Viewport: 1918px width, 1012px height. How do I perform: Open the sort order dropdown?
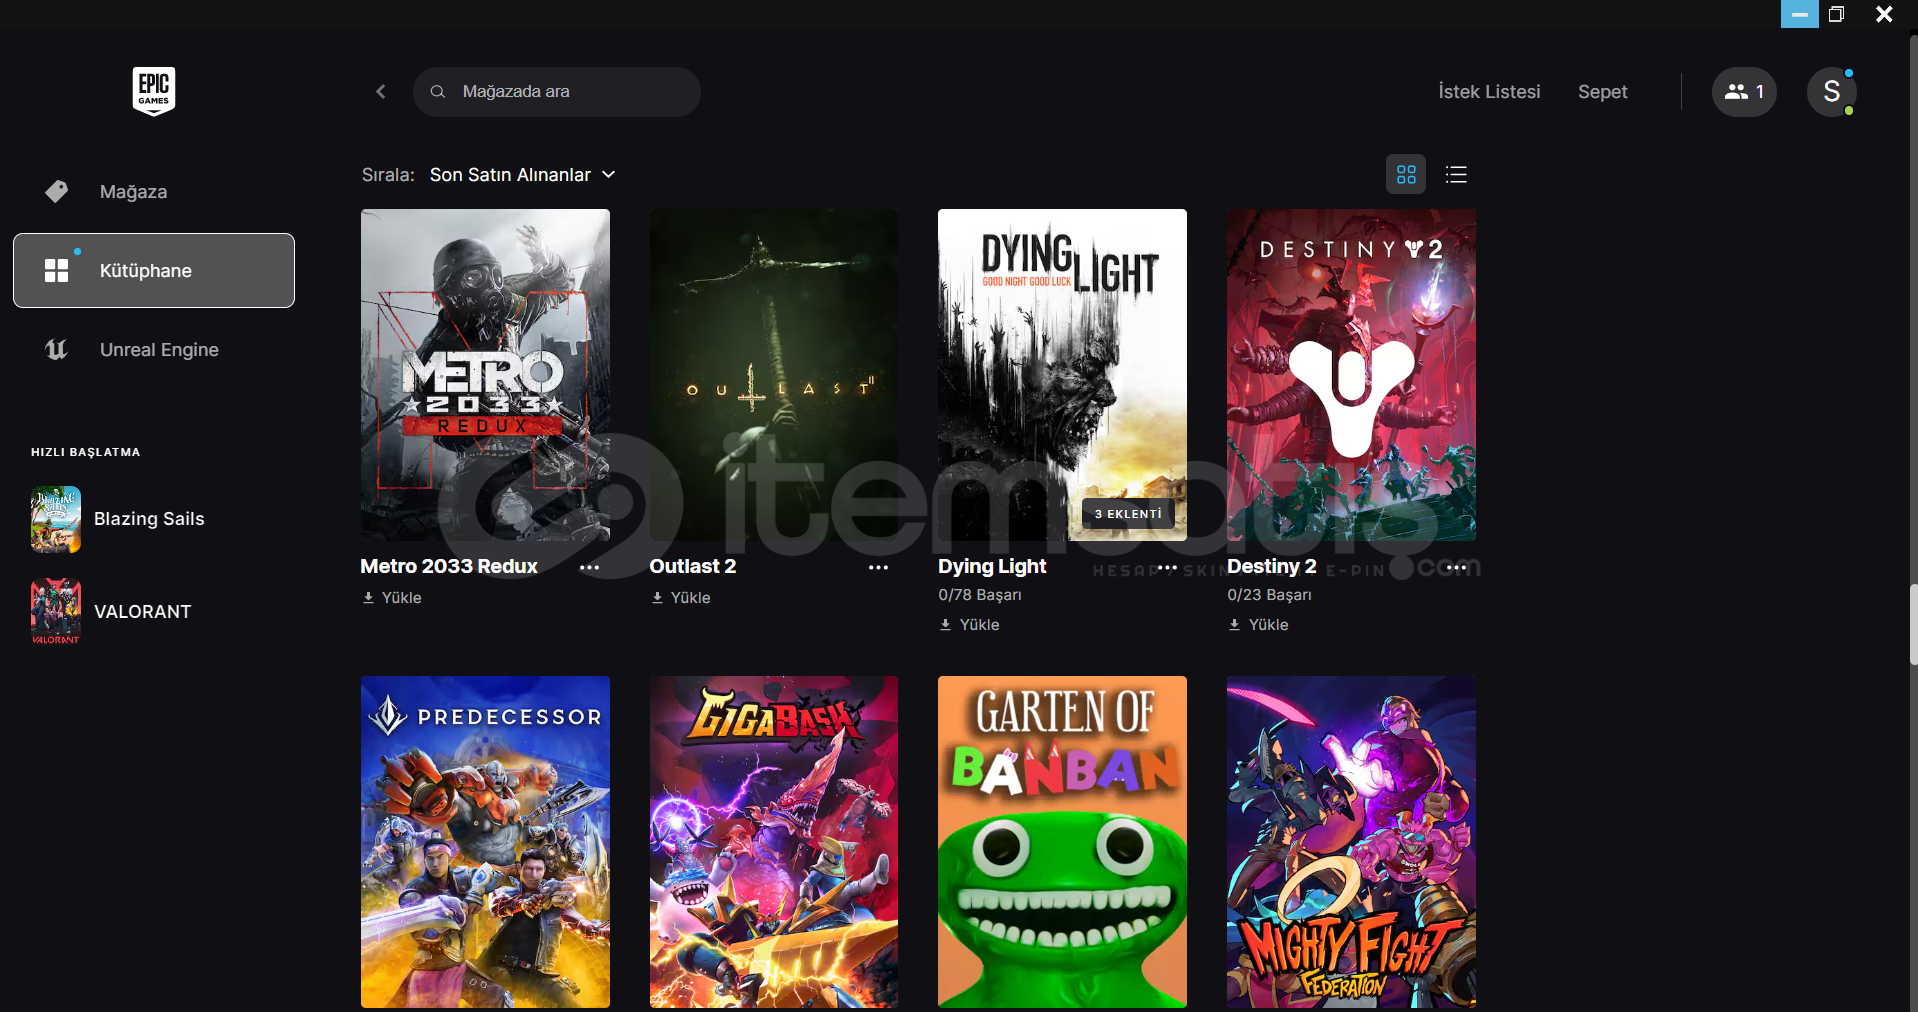coord(522,175)
